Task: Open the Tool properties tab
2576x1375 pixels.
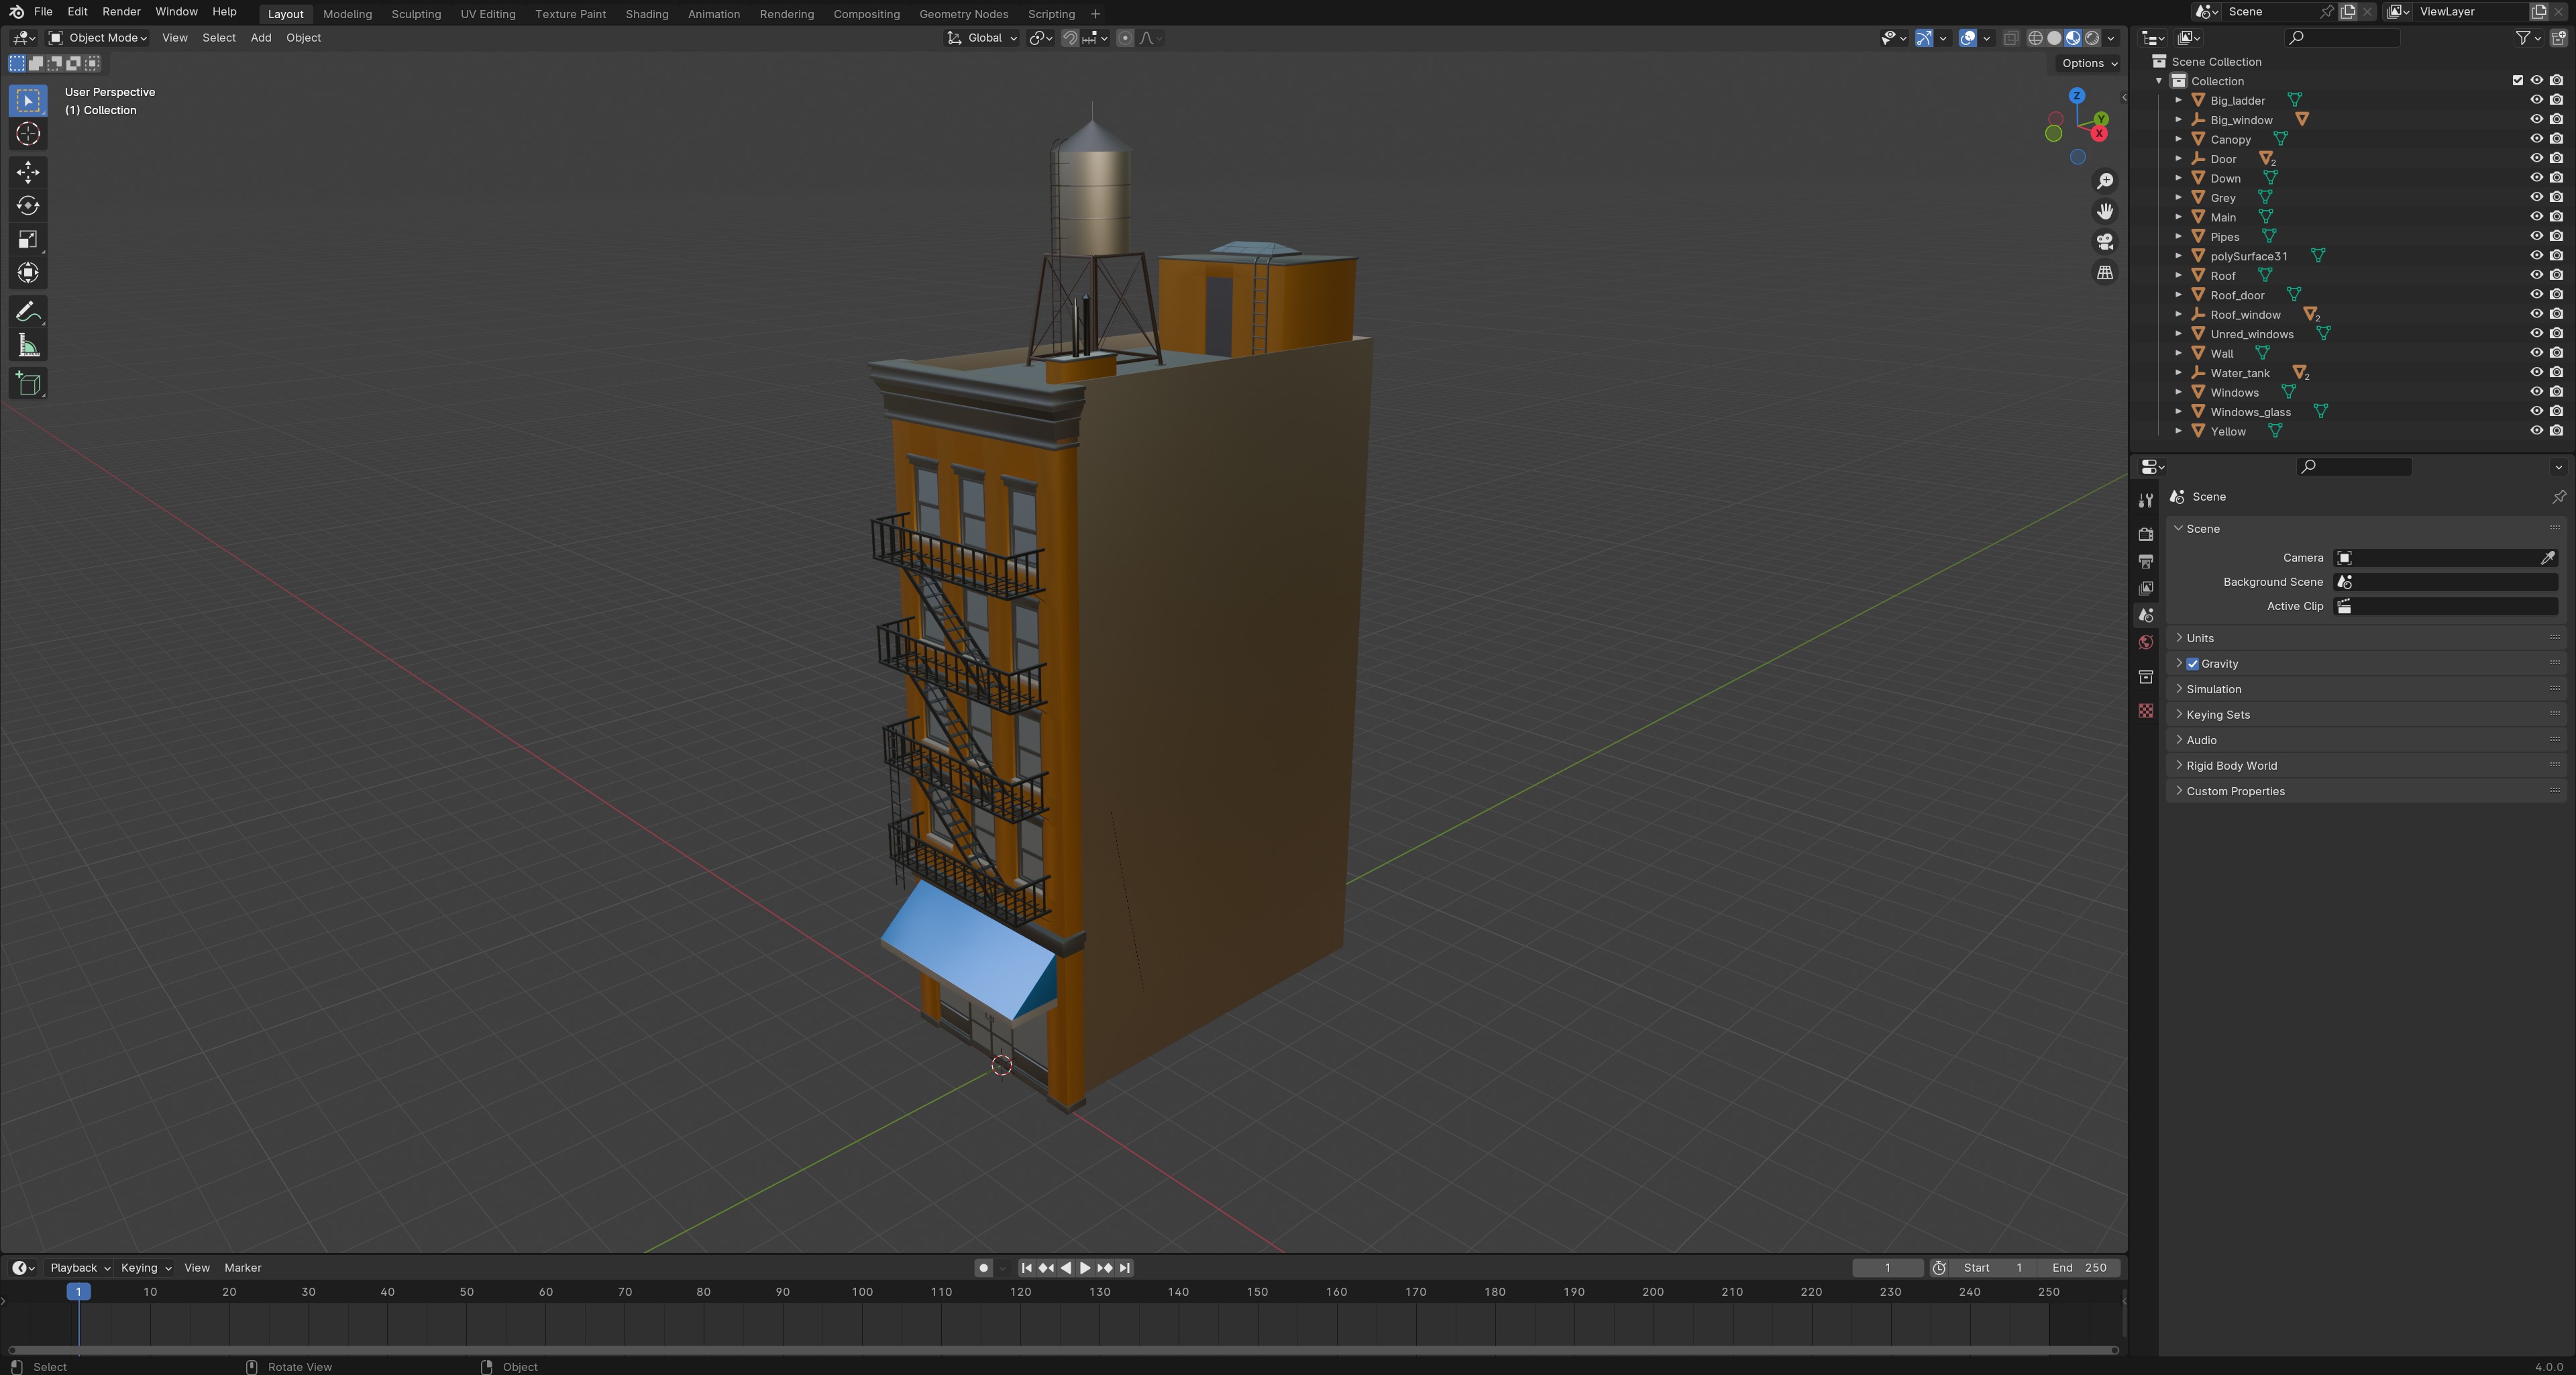Action: click(2145, 500)
